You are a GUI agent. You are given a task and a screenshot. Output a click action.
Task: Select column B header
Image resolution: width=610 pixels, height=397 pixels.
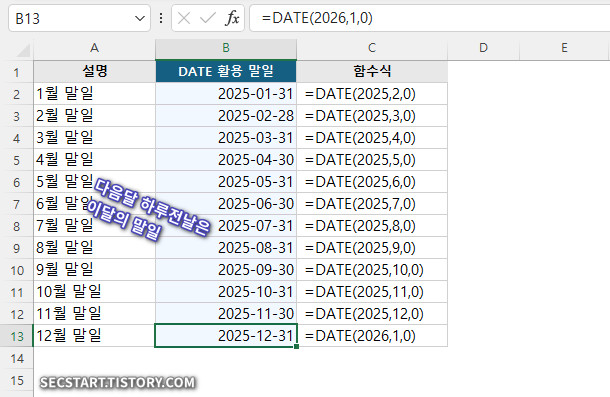[226, 49]
